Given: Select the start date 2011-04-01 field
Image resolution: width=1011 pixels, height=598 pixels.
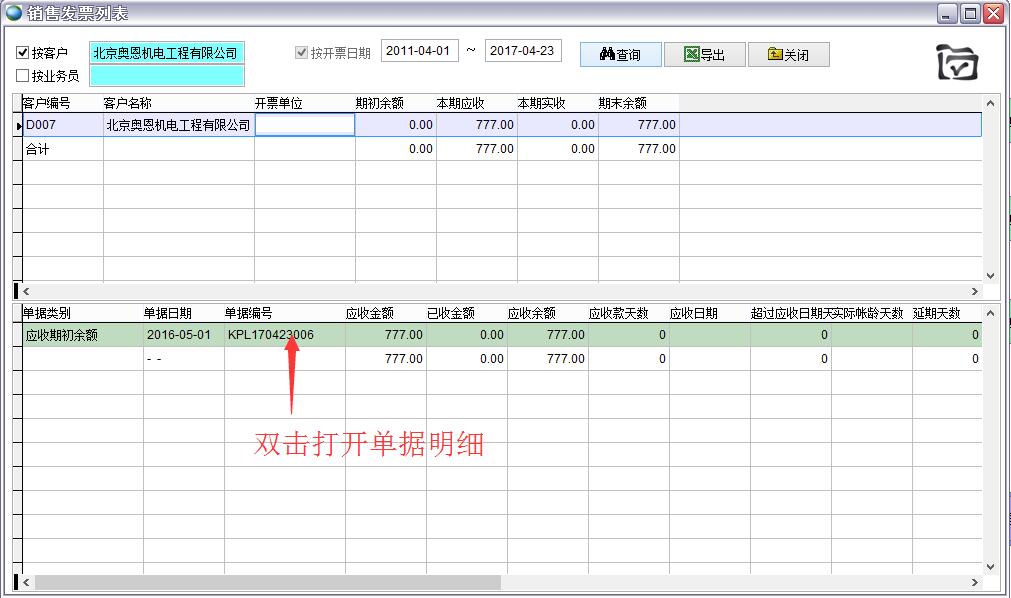Looking at the screenshot, I should 419,51.
